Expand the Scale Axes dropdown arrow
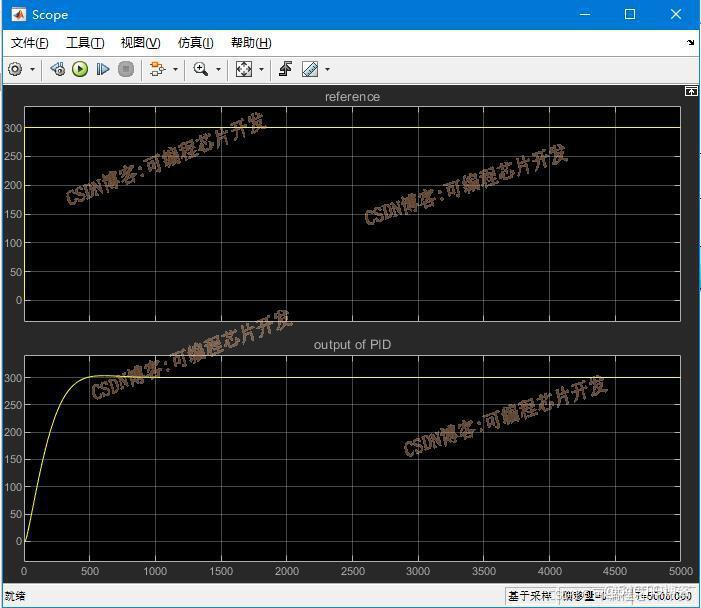The height and width of the screenshot is (608, 701). click(x=262, y=69)
